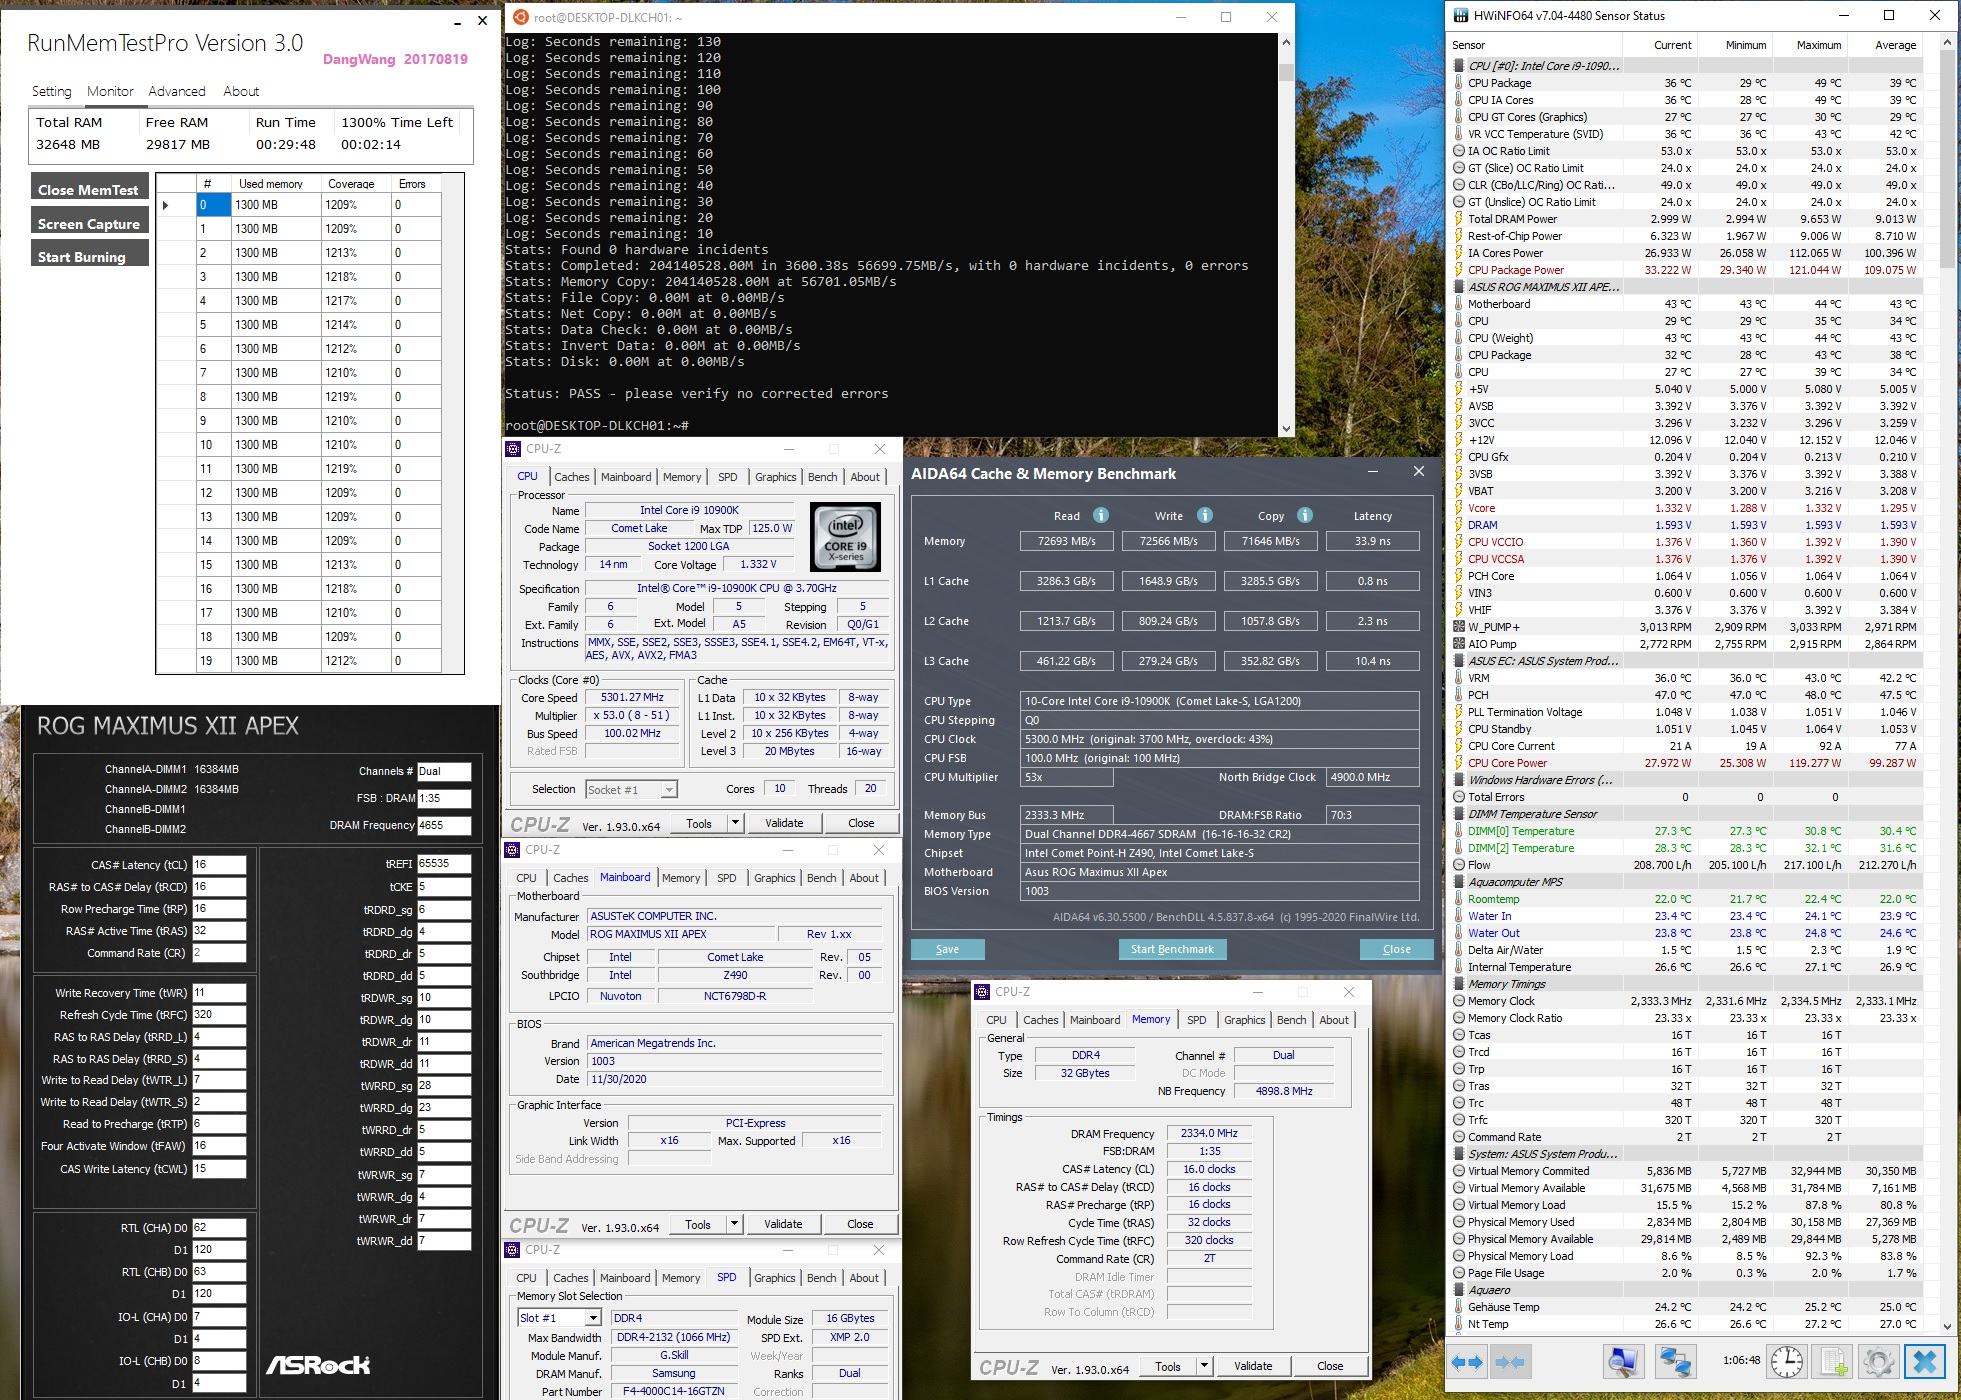1961x1400 pixels.
Task: Click Start Benchmark in AIDA64
Action: point(1172,949)
